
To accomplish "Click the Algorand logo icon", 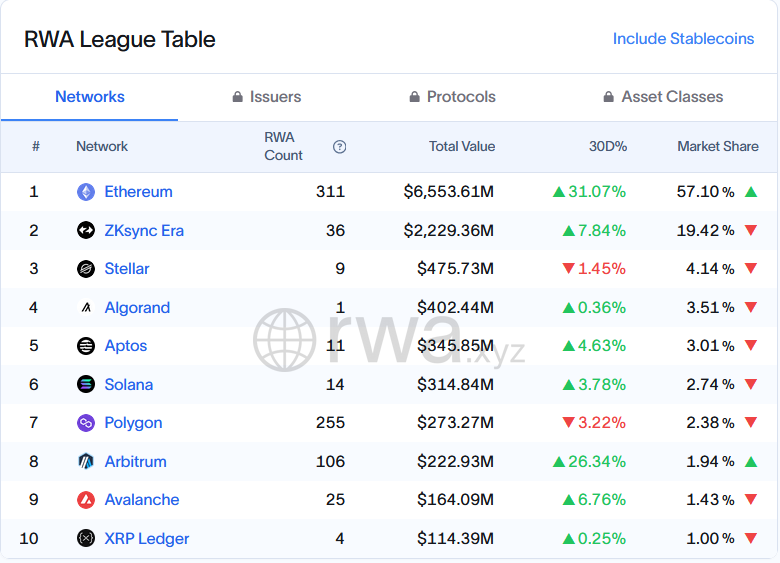I will (86, 308).
